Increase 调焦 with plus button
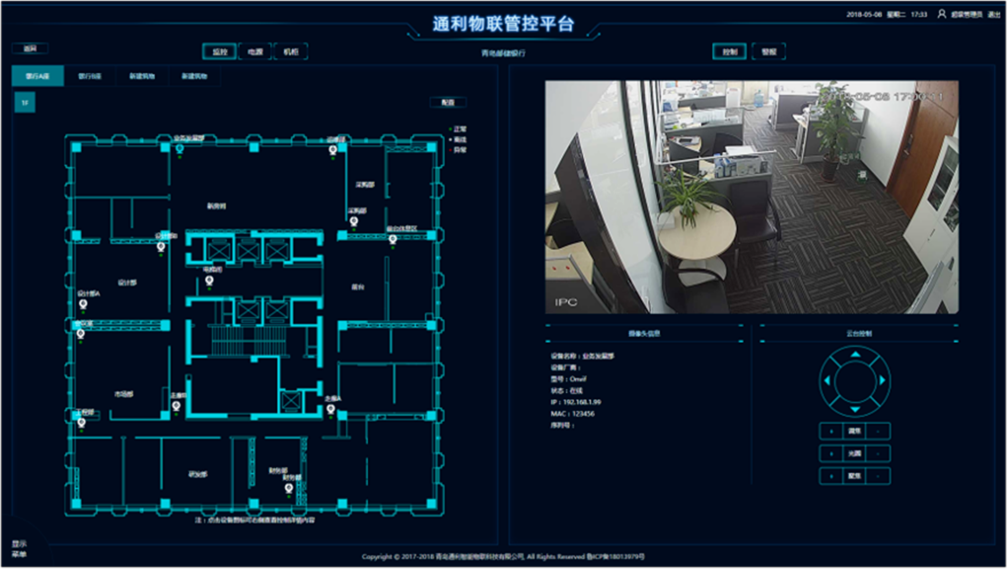1007x569 pixels. 830,431
